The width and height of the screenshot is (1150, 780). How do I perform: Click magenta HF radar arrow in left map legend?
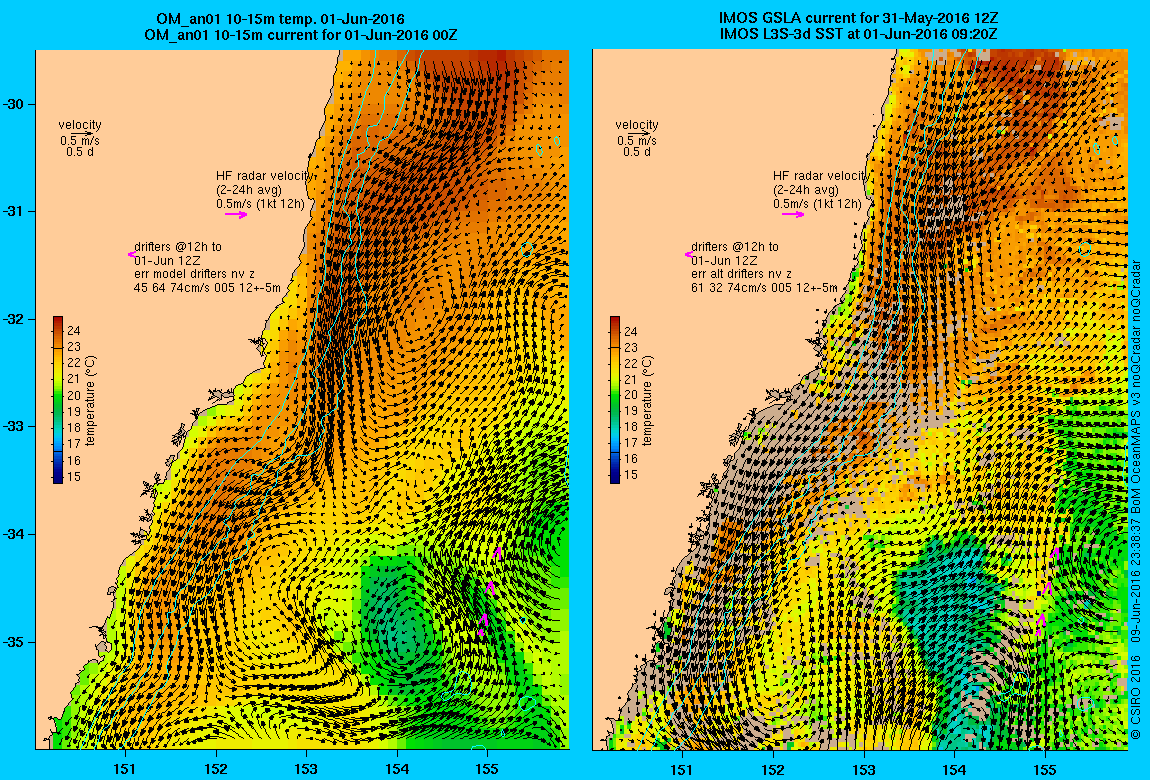pos(236,215)
